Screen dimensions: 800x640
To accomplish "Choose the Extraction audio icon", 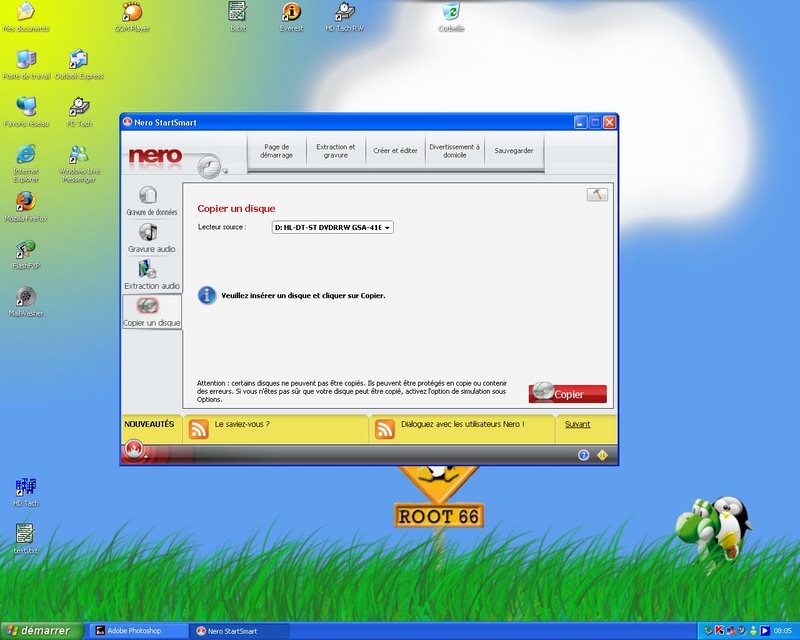I will [x=147, y=269].
